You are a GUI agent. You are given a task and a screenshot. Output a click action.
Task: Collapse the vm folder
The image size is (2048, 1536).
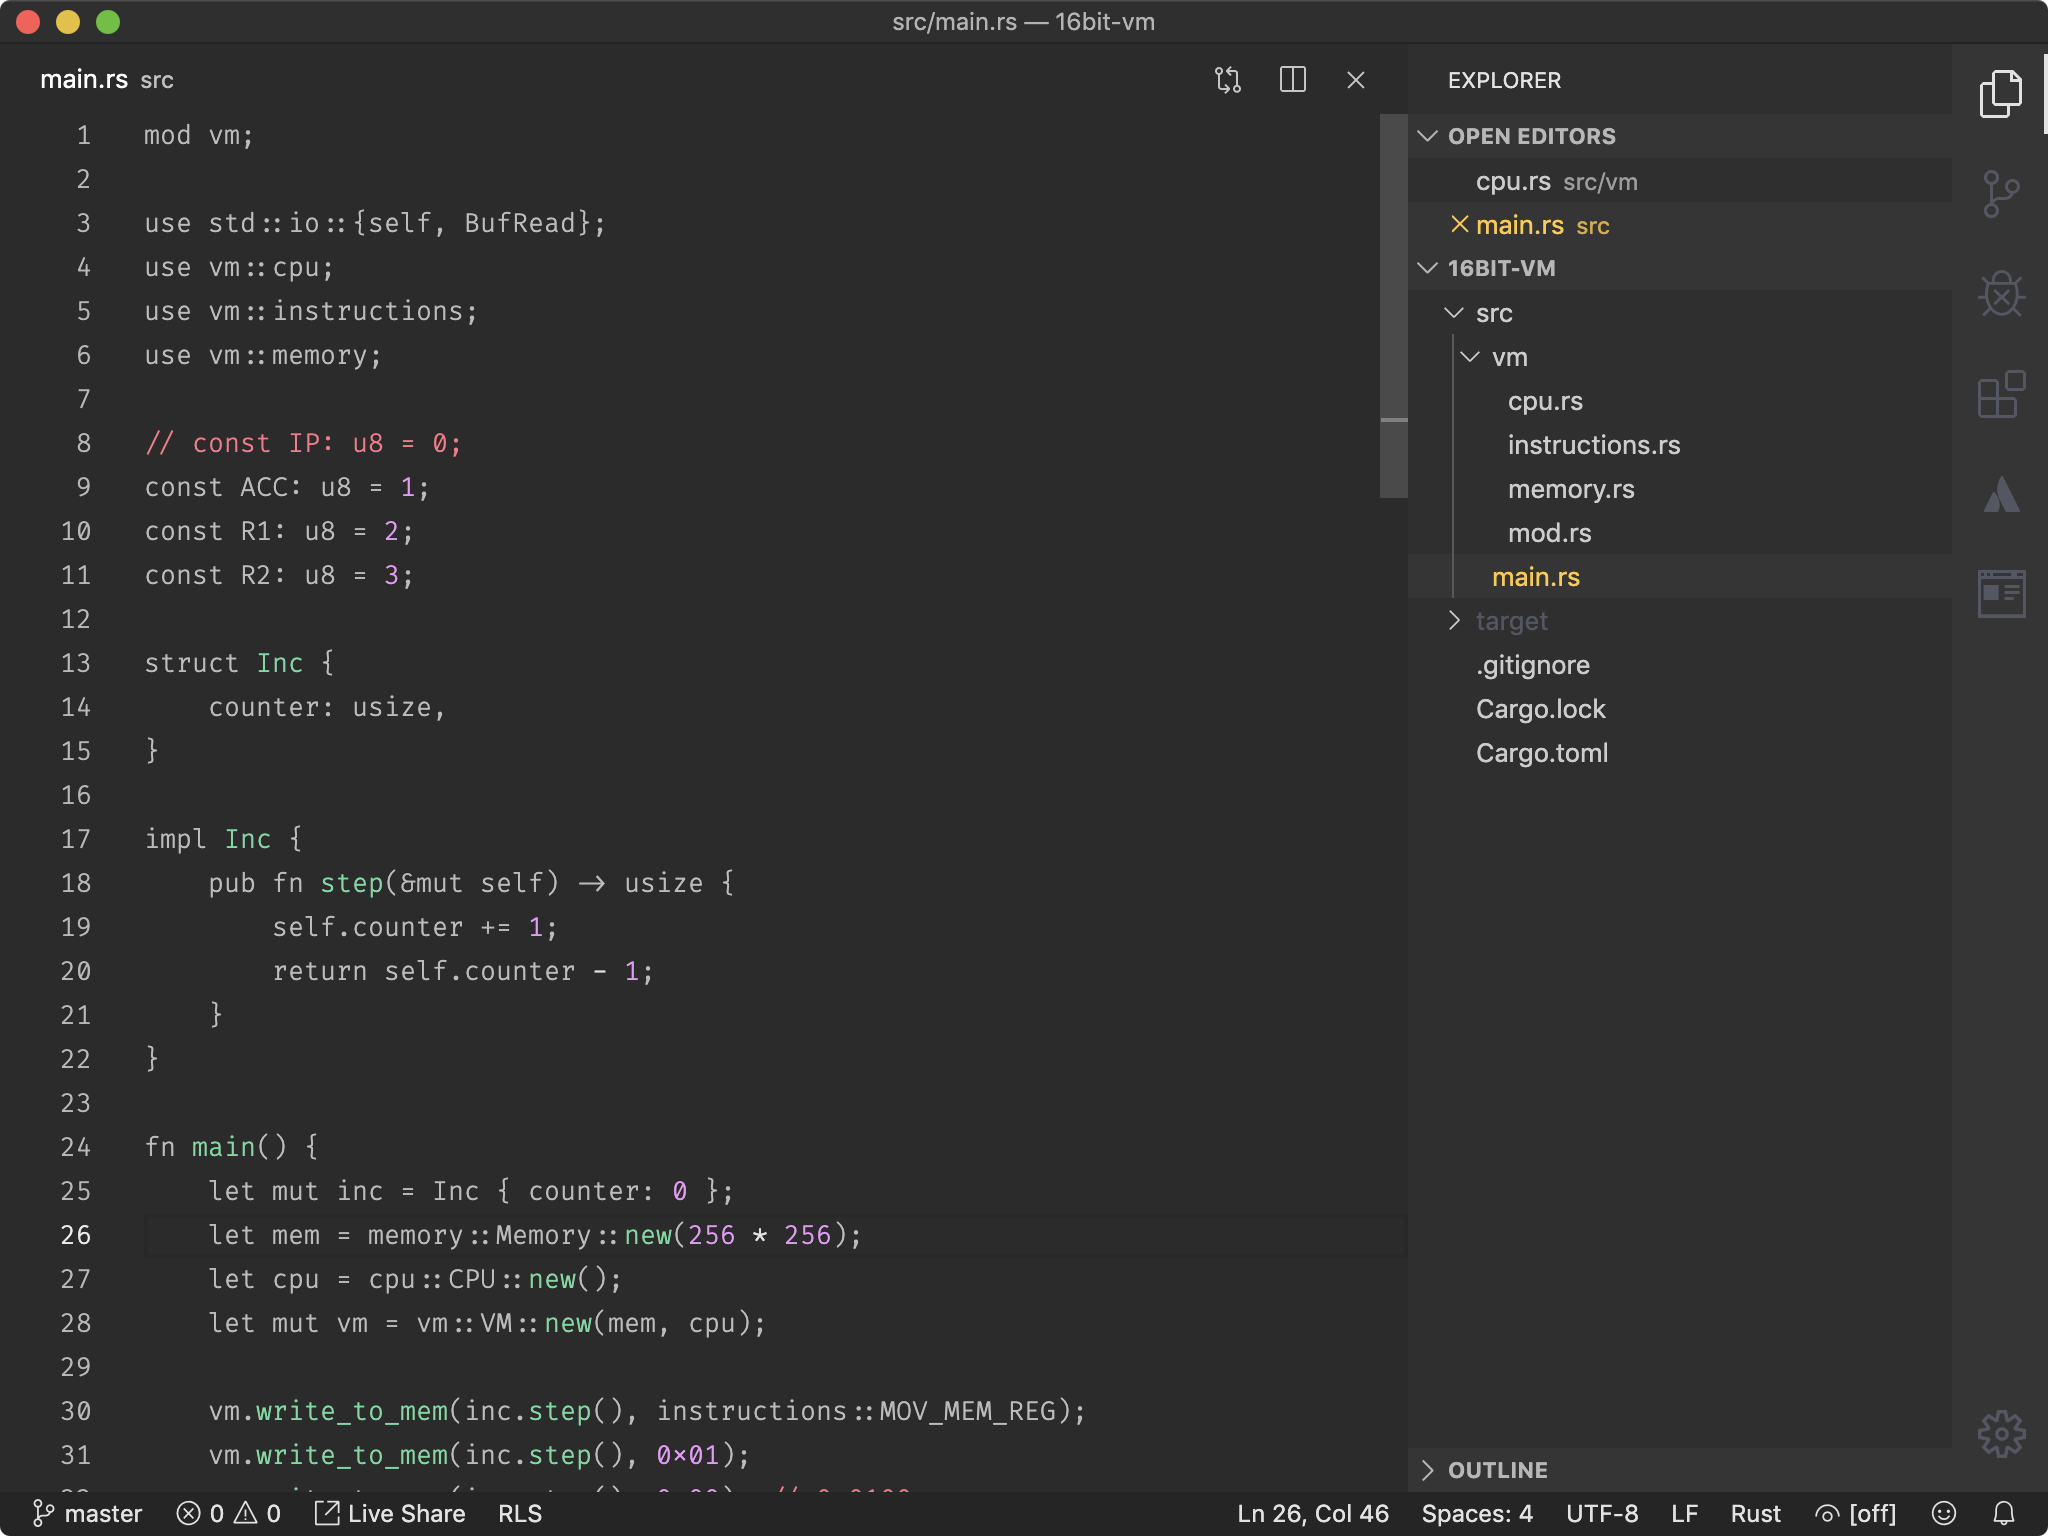1508,357
